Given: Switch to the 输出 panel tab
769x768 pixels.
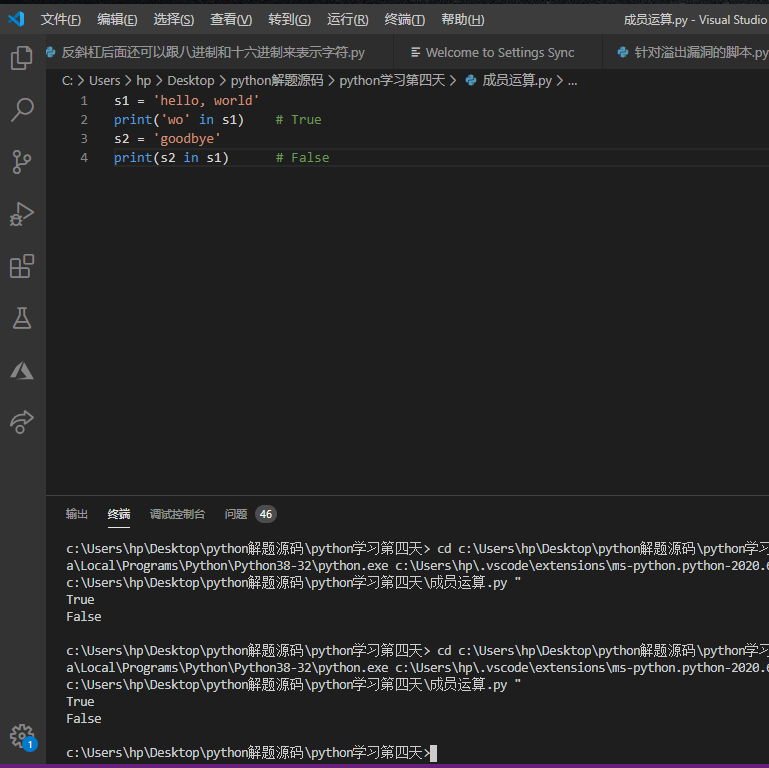Looking at the screenshot, I should (x=77, y=514).
